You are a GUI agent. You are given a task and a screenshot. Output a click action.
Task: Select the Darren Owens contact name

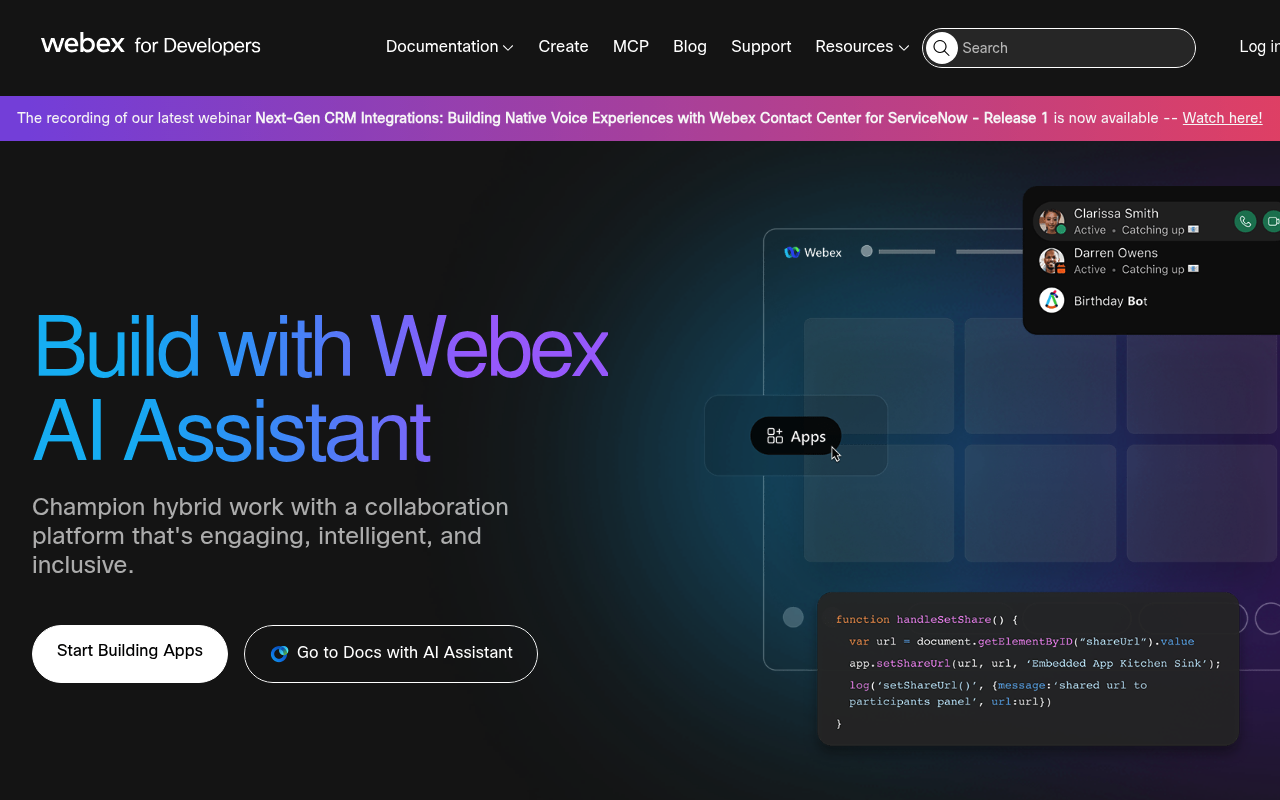click(x=1116, y=253)
